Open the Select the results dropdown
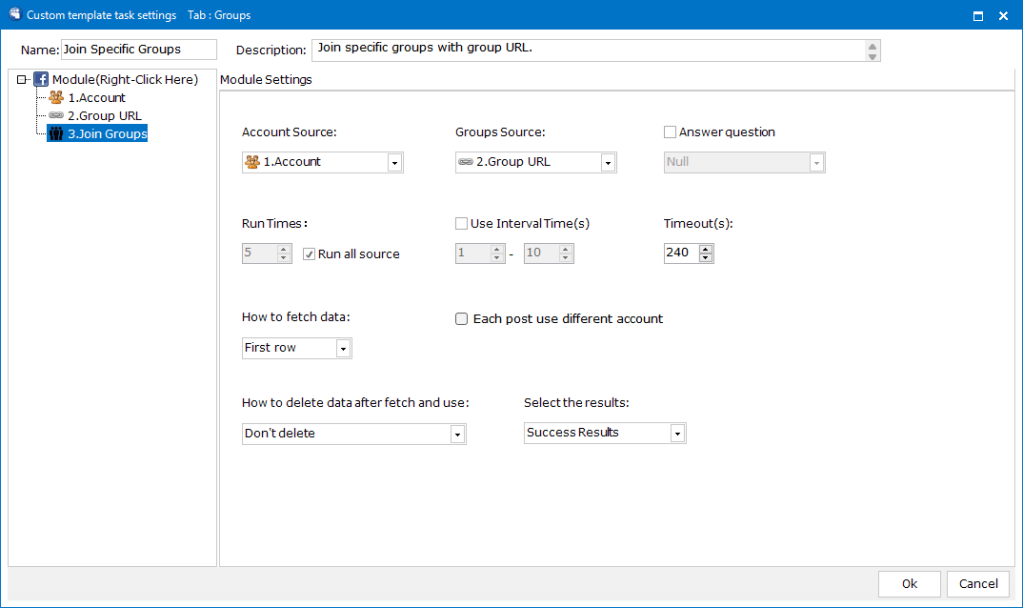 tap(677, 434)
